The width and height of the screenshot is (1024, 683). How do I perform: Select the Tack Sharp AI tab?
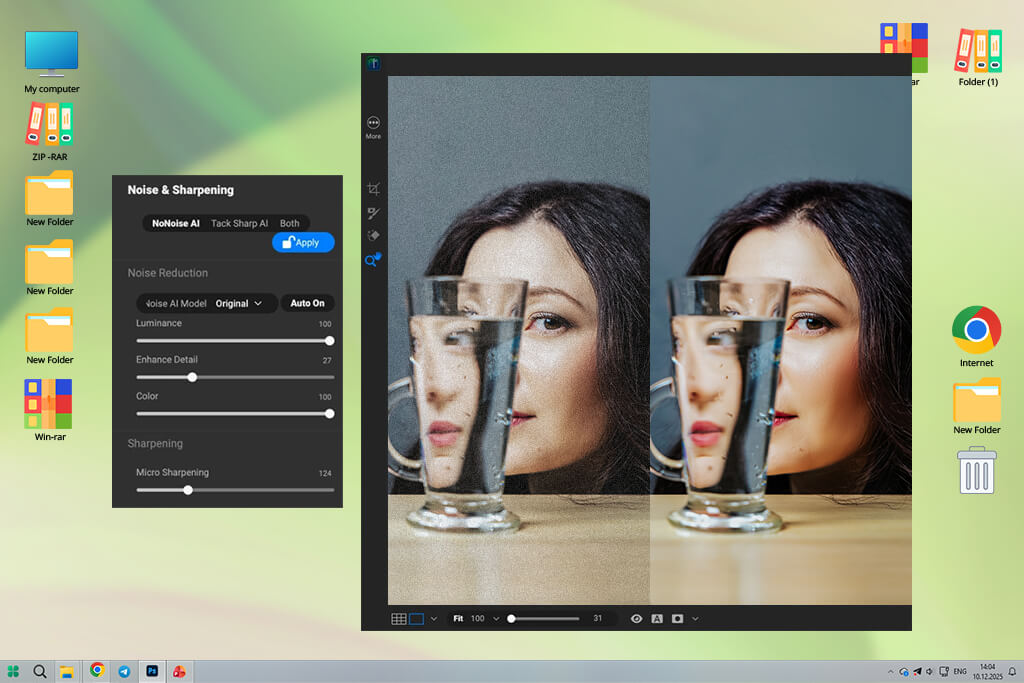(x=239, y=223)
